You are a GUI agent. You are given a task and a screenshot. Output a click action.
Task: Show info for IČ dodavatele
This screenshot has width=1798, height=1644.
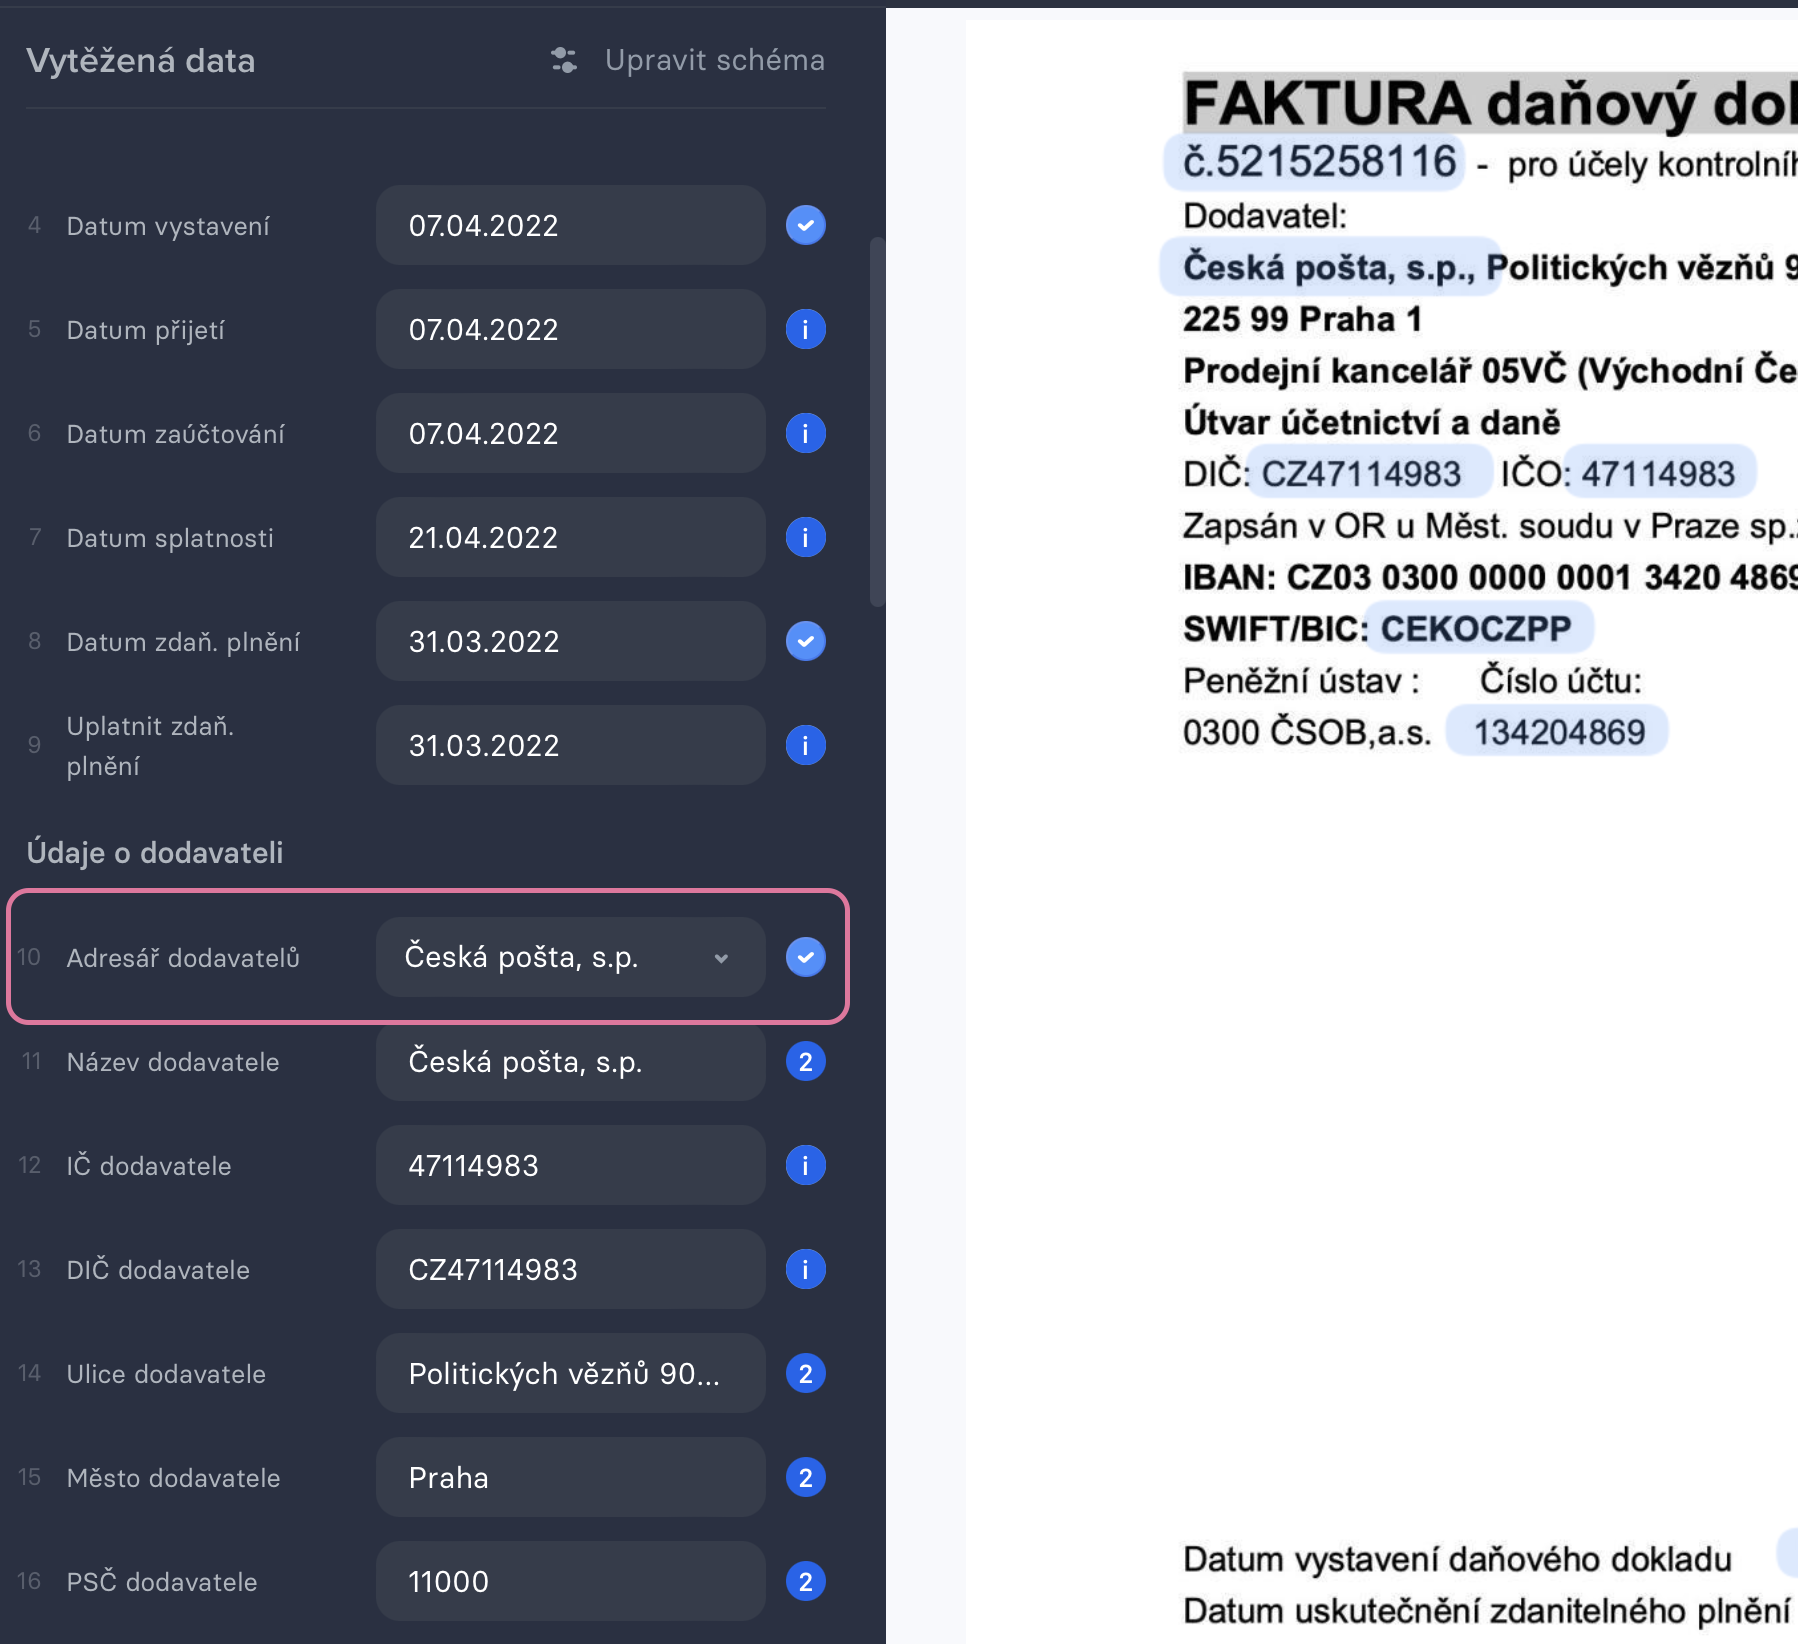click(805, 1165)
